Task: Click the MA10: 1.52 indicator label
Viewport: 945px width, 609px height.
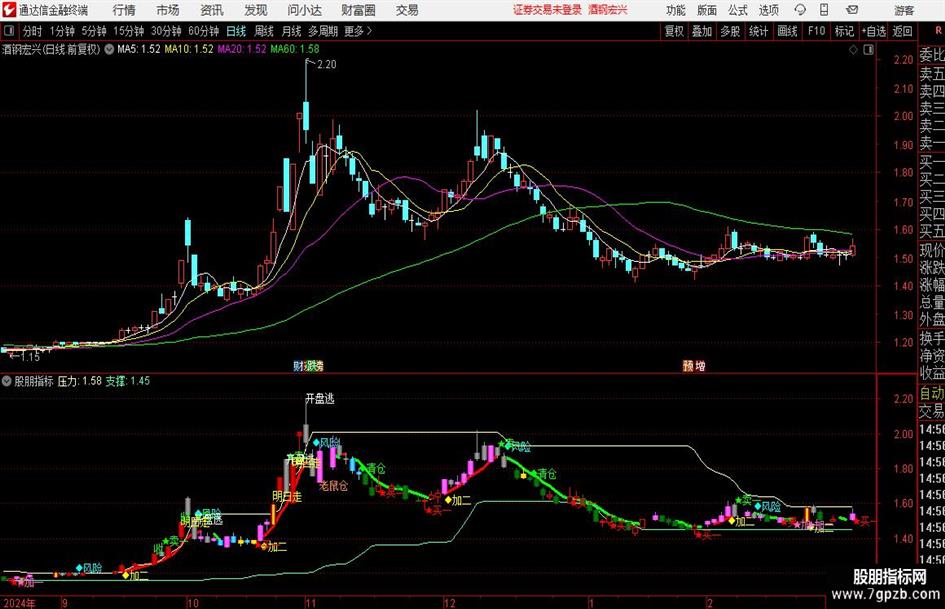Action: pyautogui.click(x=189, y=49)
